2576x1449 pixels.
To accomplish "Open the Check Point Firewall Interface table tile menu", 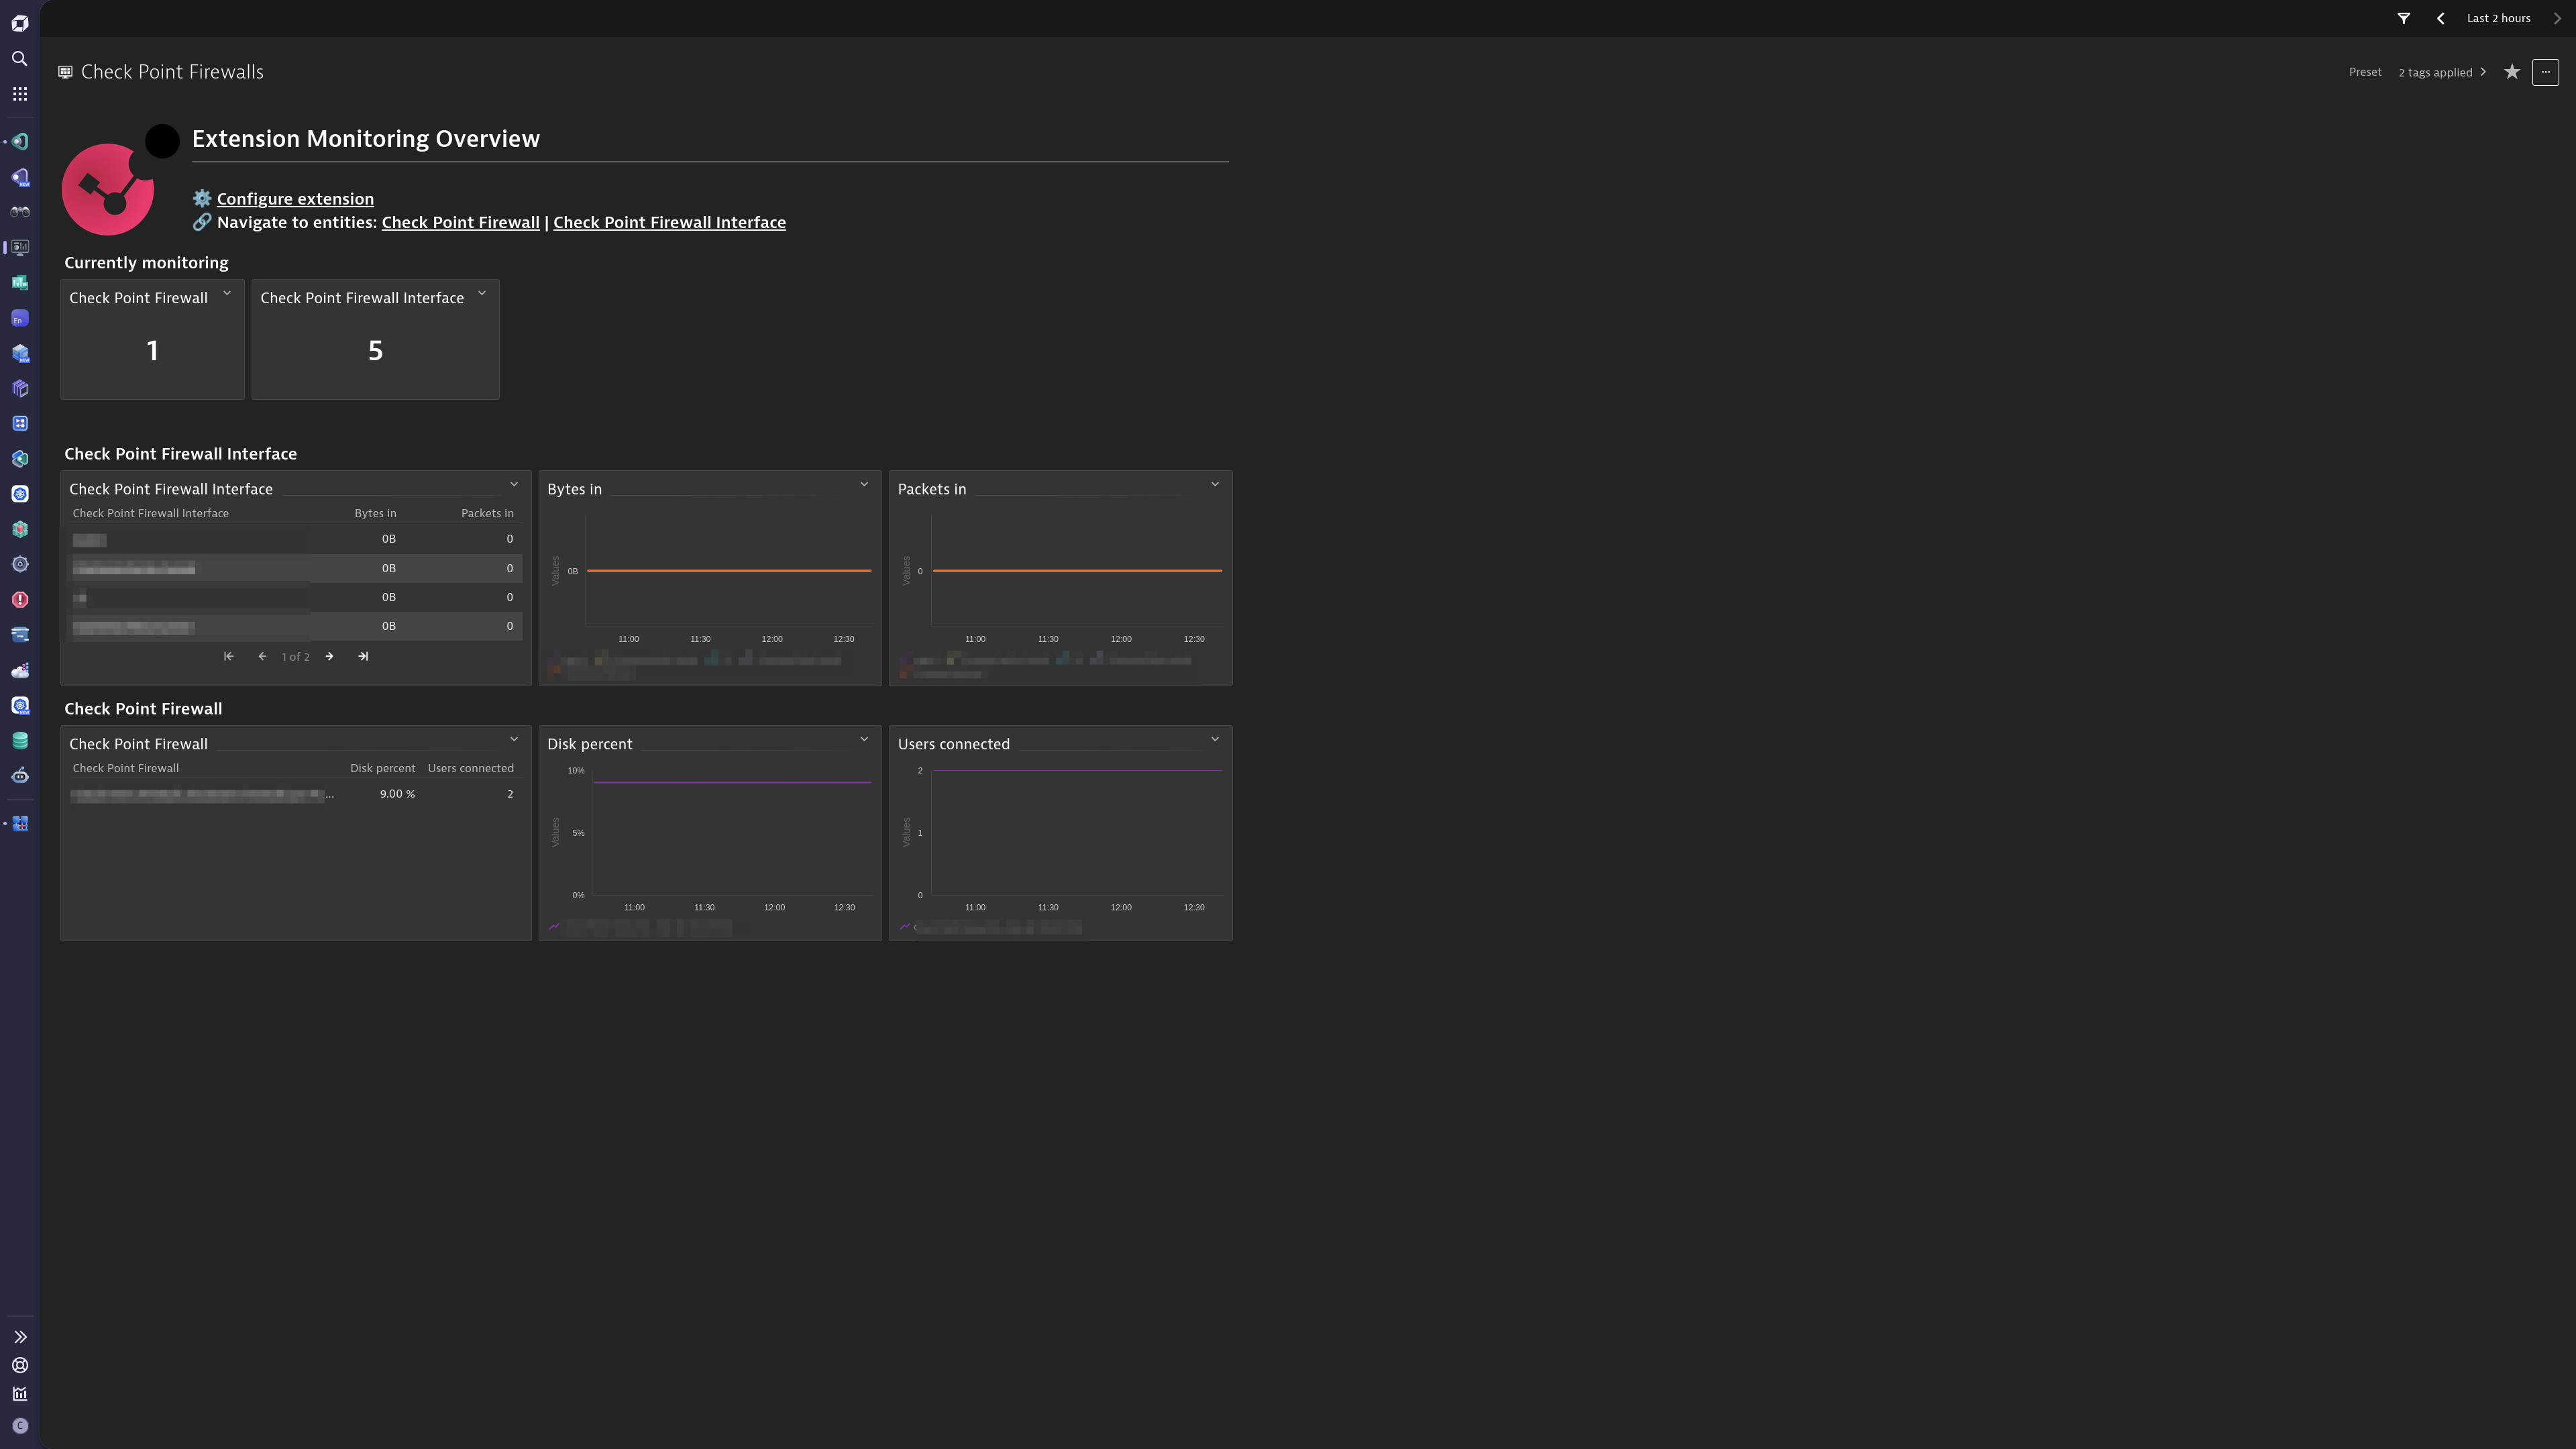I will point(514,484).
